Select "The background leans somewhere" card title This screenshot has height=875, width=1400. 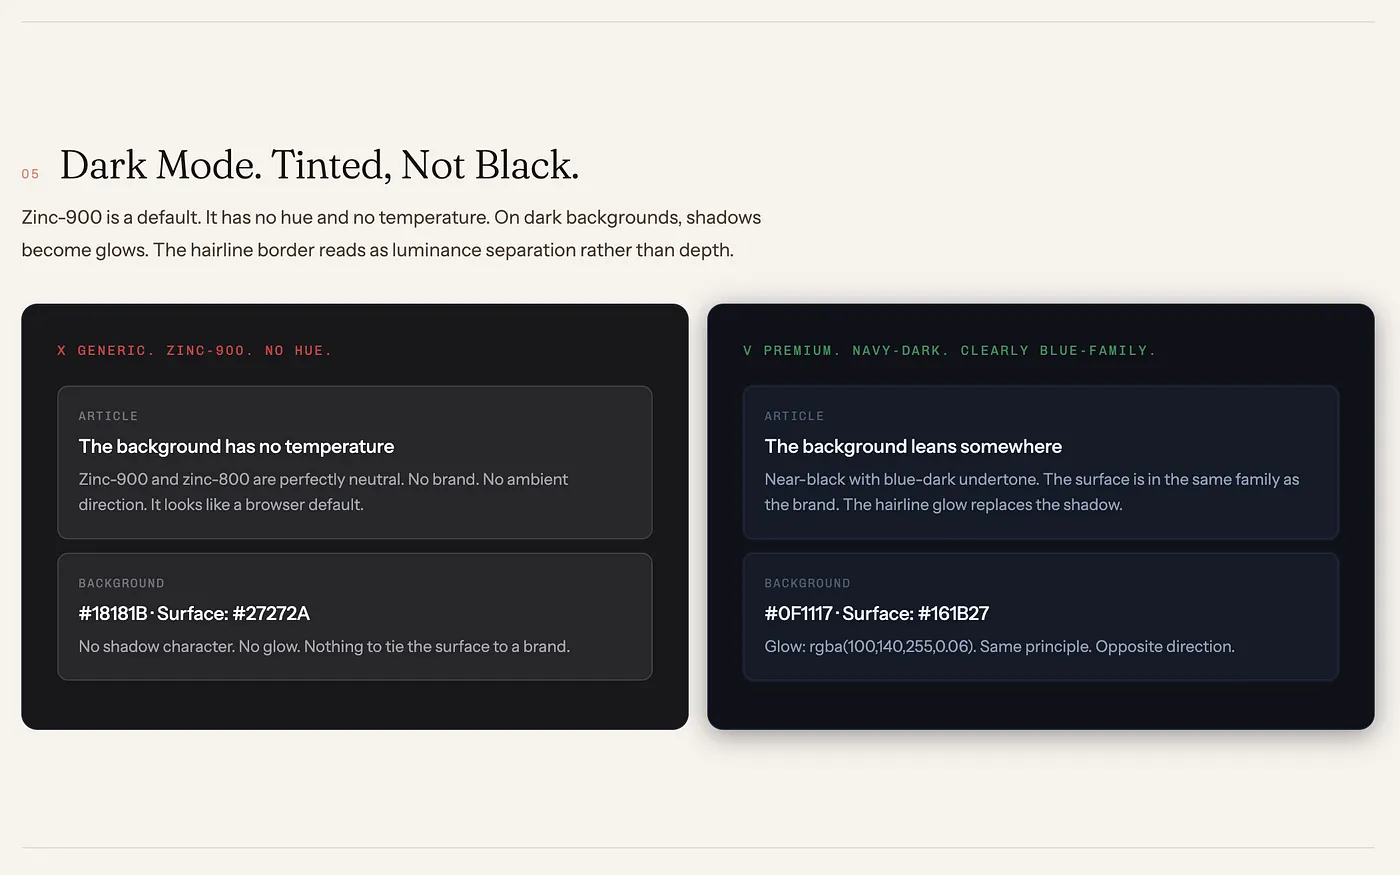click(912, 447)
